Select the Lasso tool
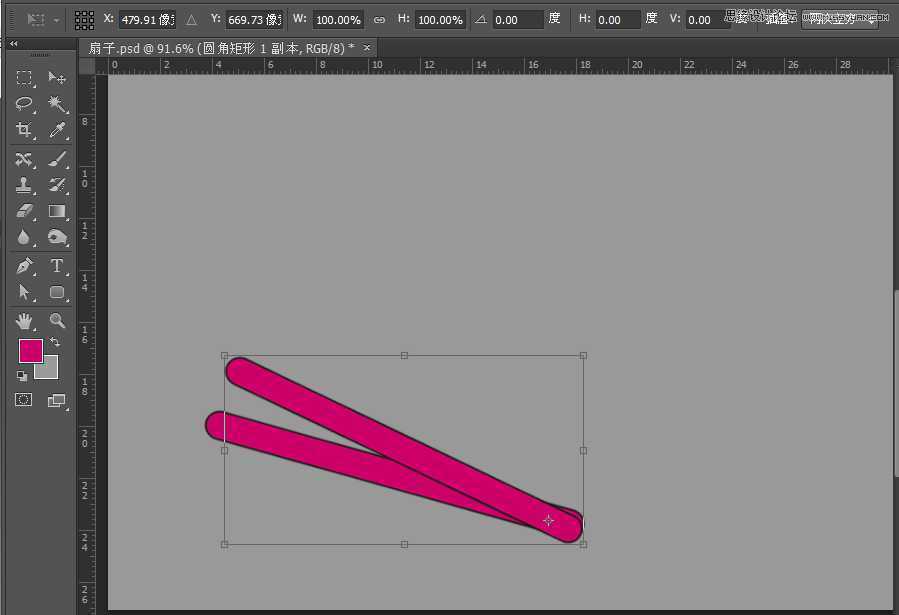The width and height of the screenshot is (899, 615). 24,104
